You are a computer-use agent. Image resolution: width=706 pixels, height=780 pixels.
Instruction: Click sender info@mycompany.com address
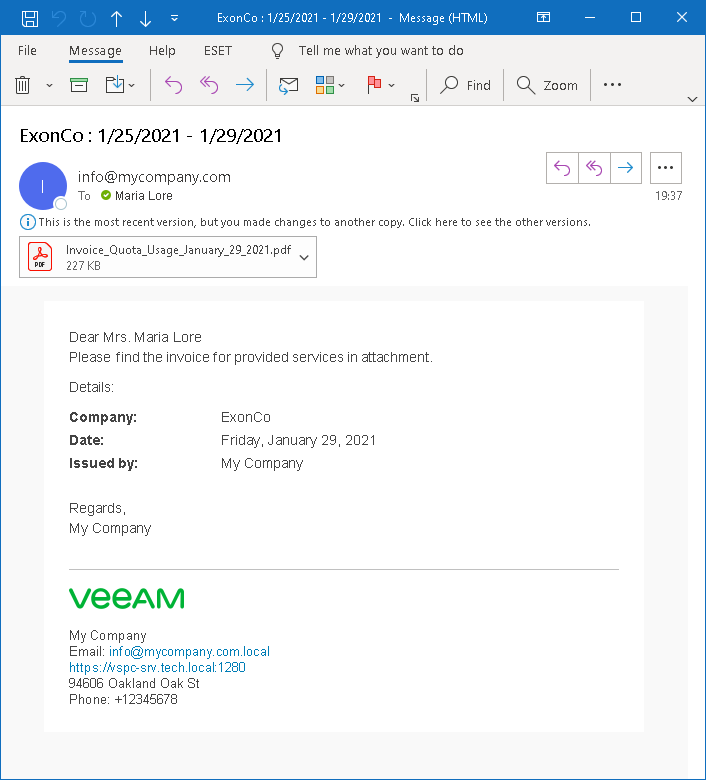tap(154, 177)
